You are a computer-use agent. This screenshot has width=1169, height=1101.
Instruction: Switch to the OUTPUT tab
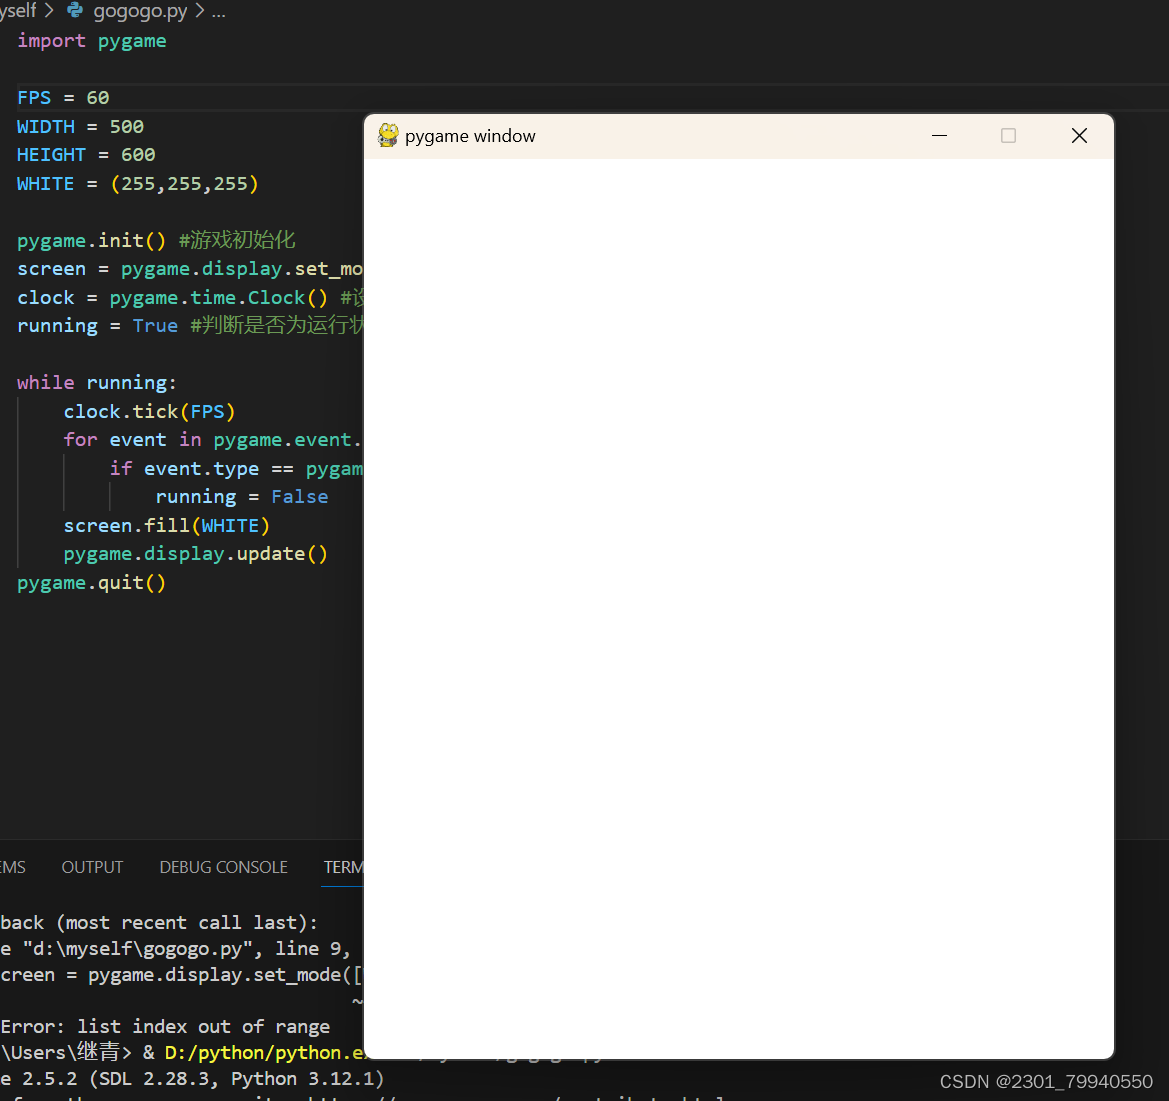click(x=92, y=867)
